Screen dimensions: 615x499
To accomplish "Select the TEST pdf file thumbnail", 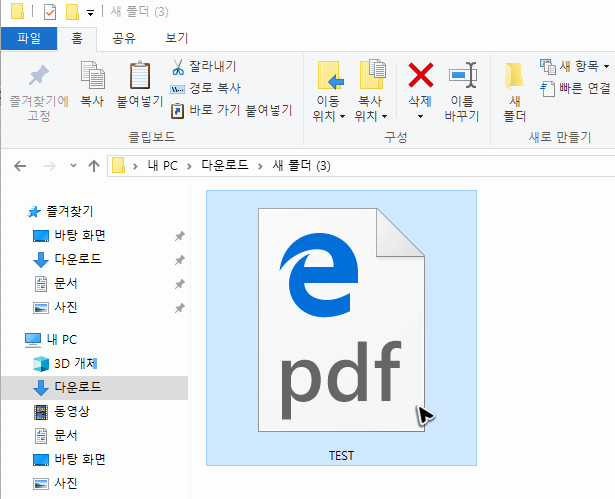I will [341, 320].
